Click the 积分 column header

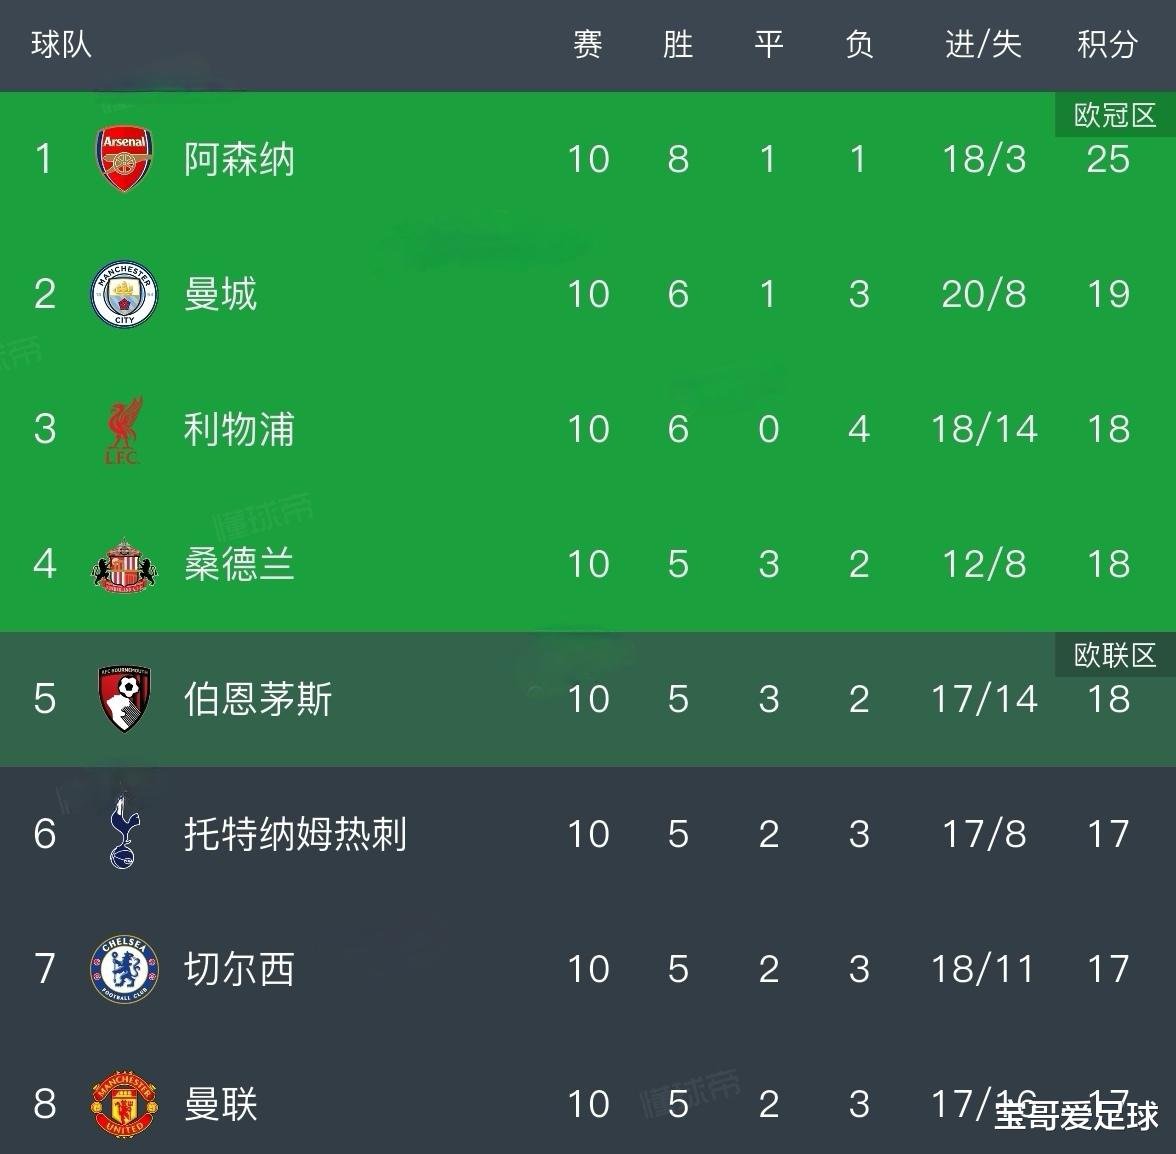(x=1107, y=45)
